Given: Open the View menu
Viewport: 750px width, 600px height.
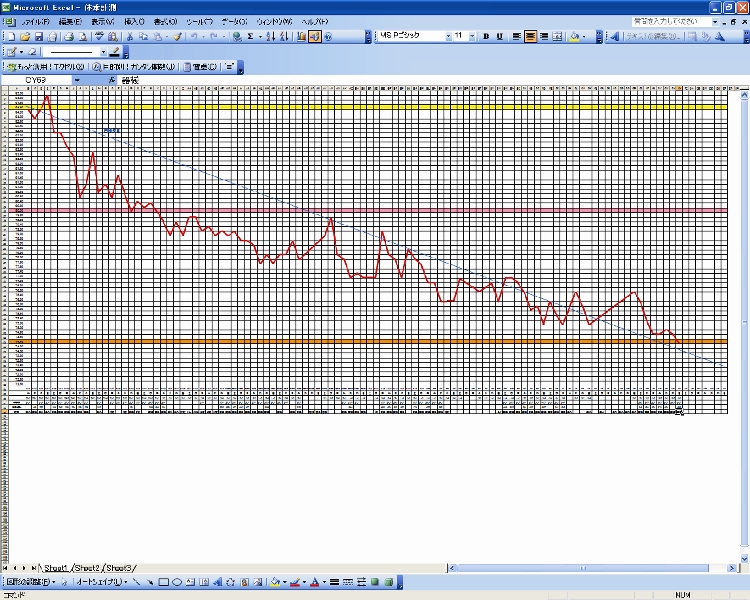Looking at the screenshot, I should [x=102, y=22].
